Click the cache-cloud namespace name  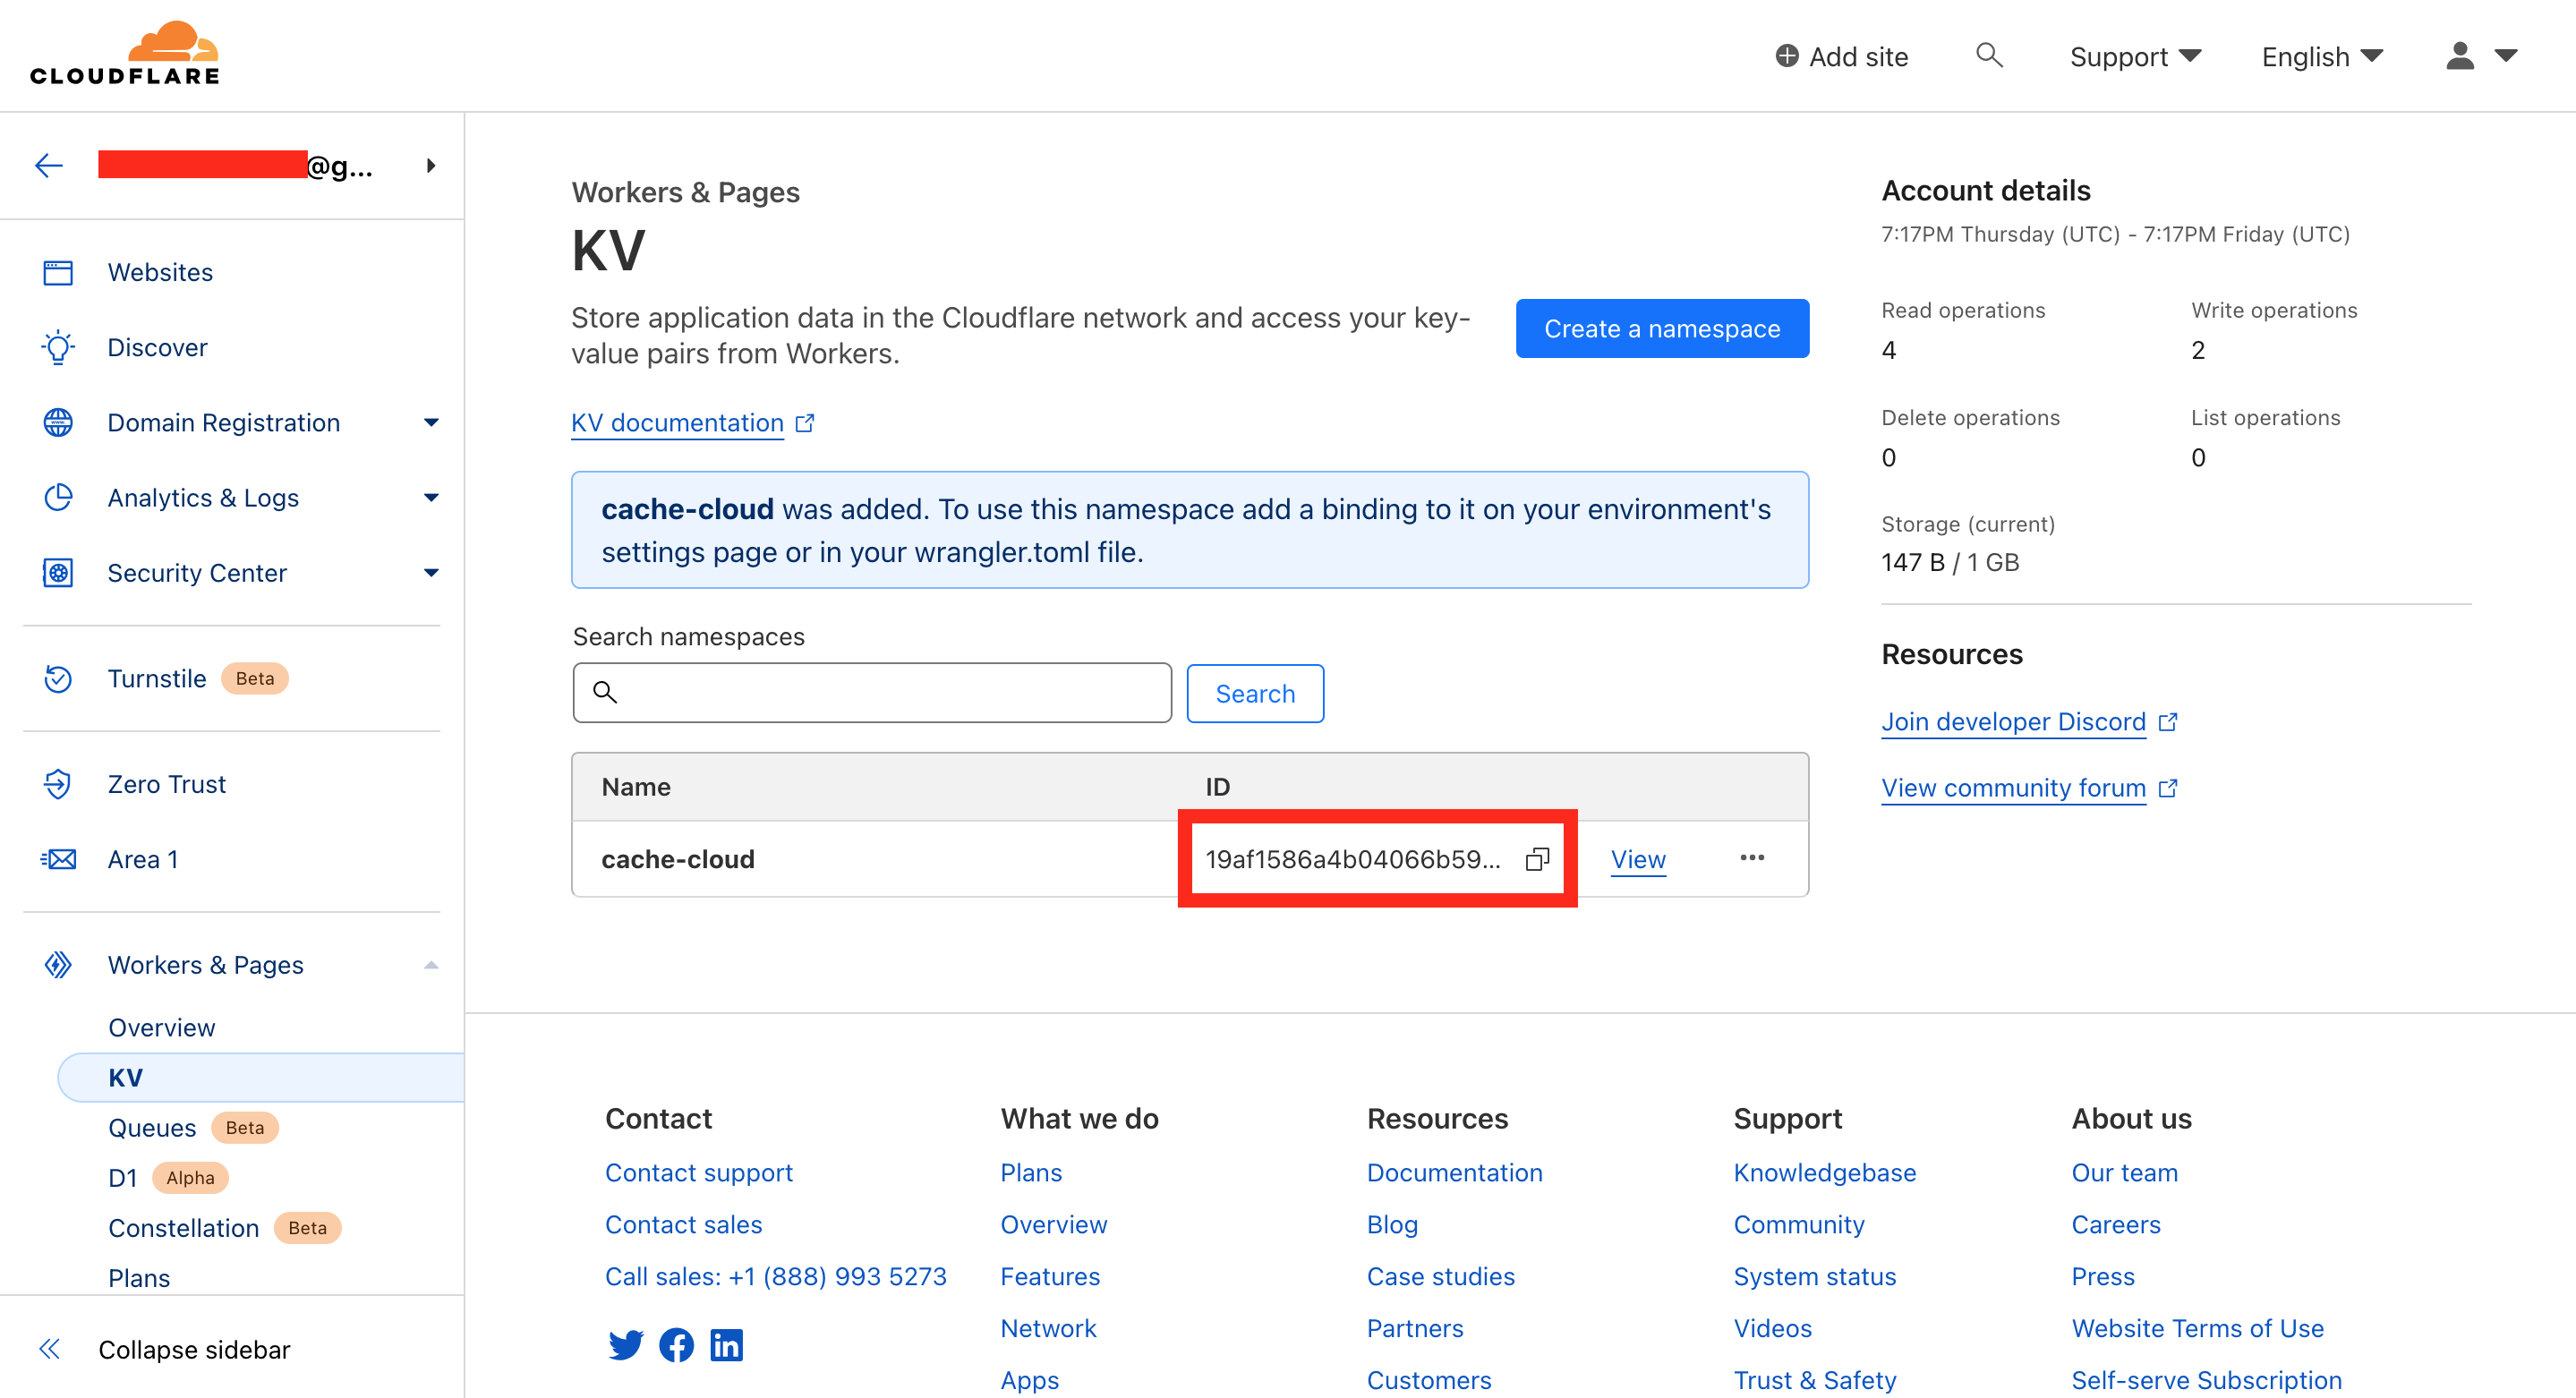(678, 859)
